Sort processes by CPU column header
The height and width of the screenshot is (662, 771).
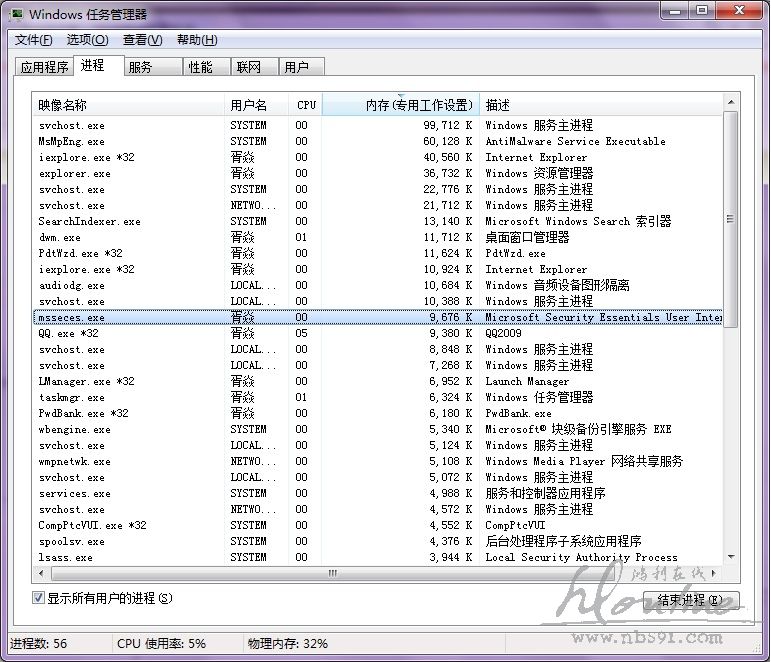coord(306,105)
